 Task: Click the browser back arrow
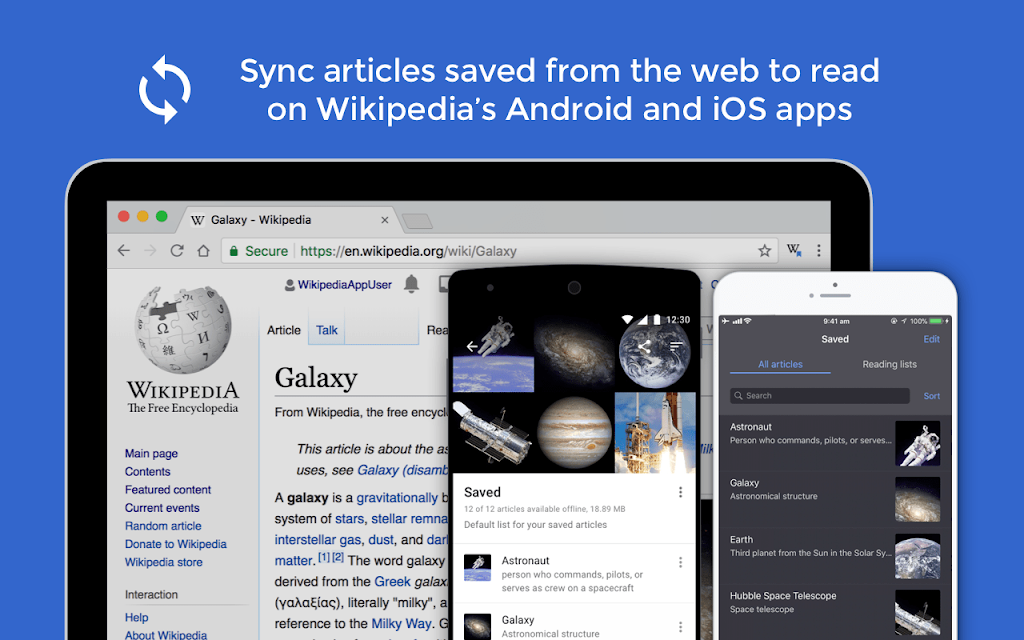point(123,251)
